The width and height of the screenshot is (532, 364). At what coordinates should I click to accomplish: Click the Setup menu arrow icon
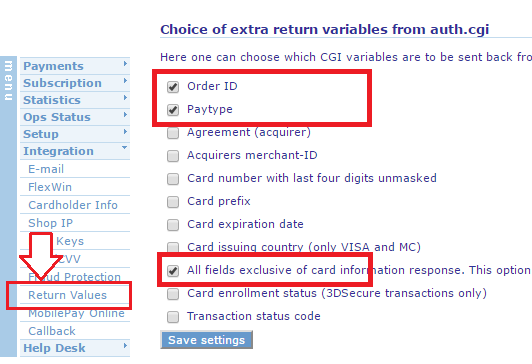(125, 132)
